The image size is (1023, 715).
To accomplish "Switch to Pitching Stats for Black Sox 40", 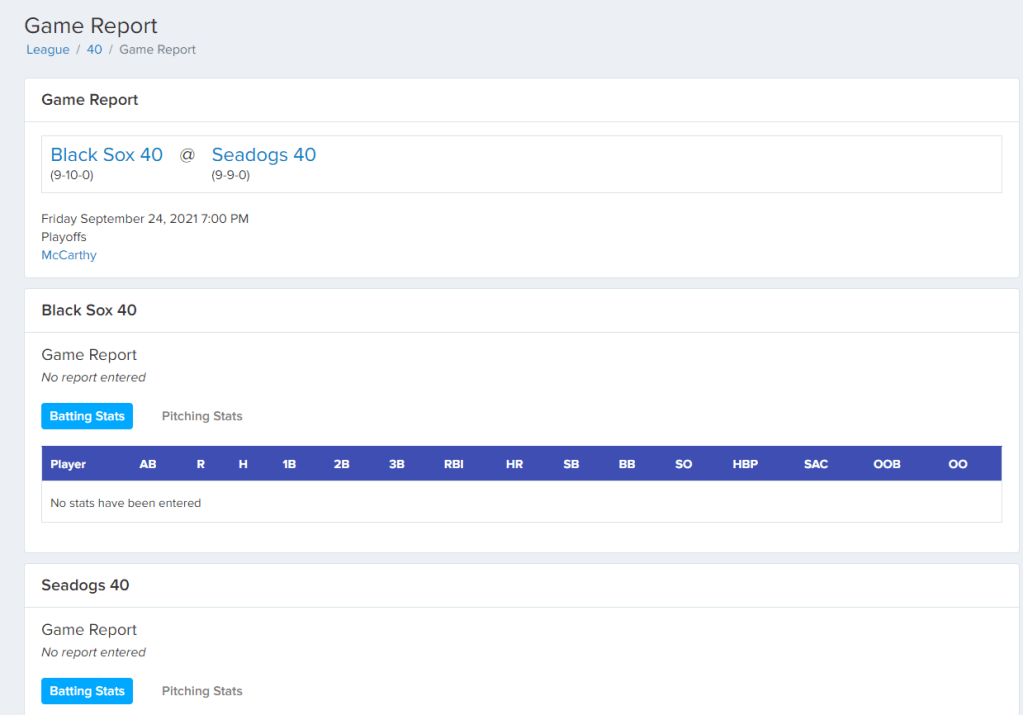I will [x=202, y=416].
